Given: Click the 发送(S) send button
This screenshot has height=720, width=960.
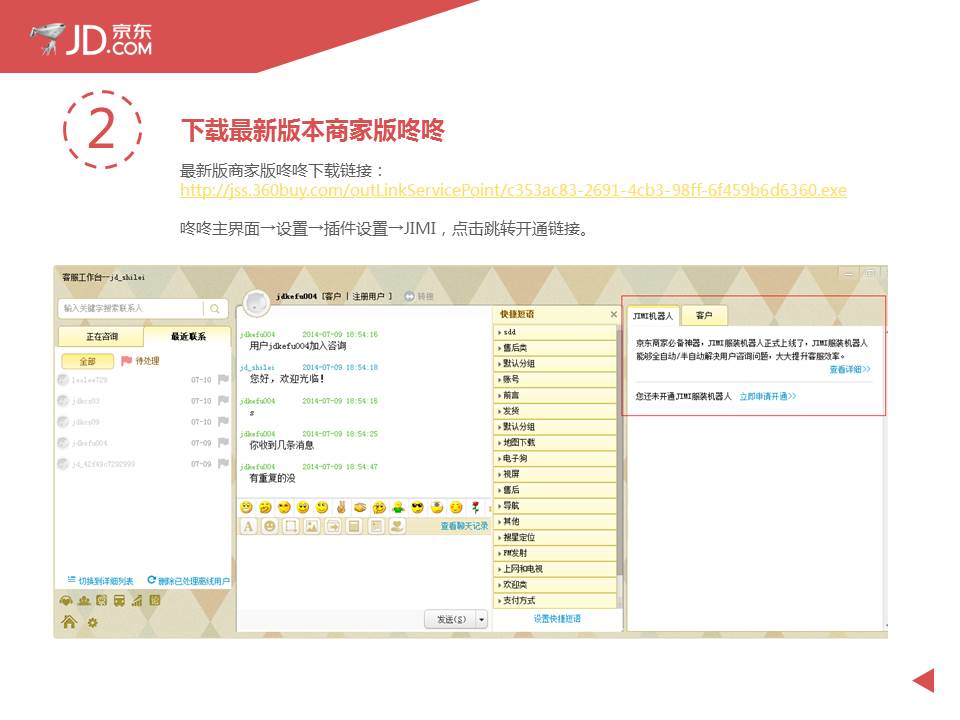Looking at the screenshot, I should [451, 620].
